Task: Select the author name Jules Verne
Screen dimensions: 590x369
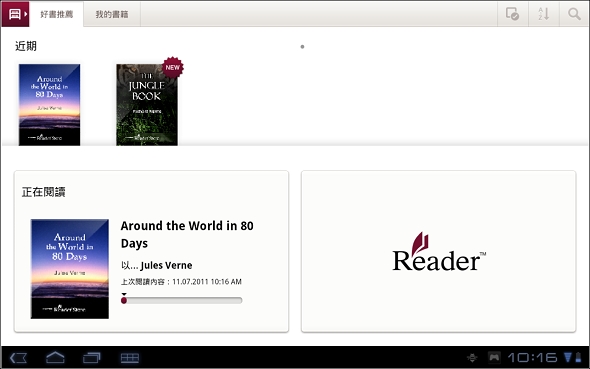Action: click(x=166, y=266)
